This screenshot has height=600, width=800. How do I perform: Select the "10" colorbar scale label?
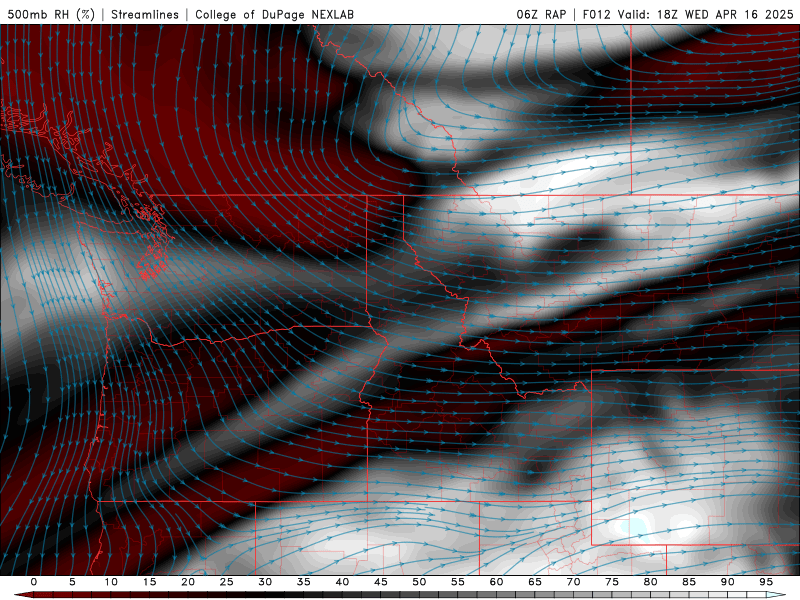coord(111,582)
